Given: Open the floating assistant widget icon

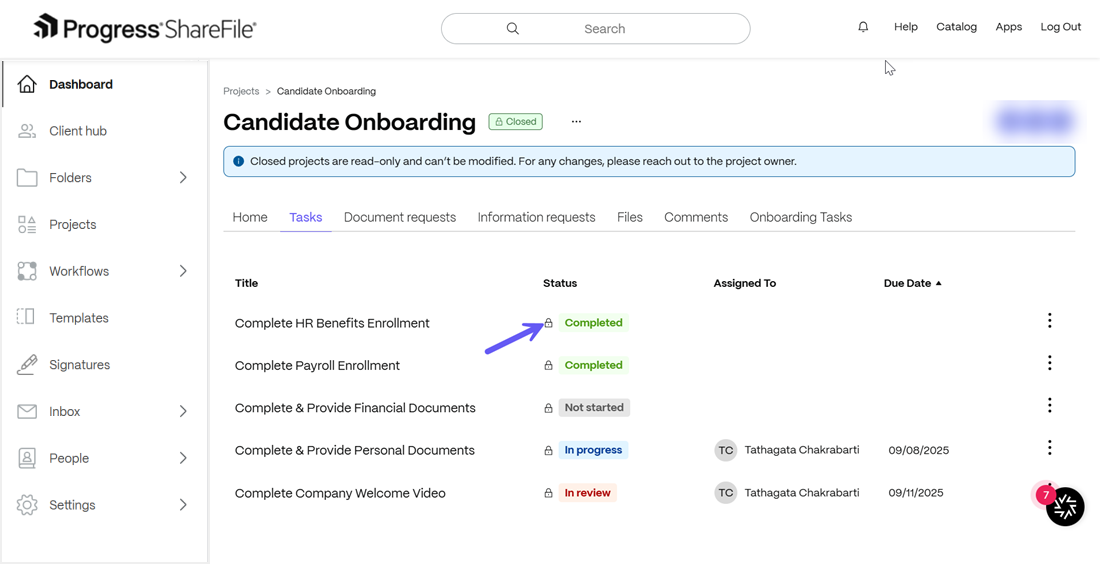Looking at the screenshot, I should point(1065,506).
